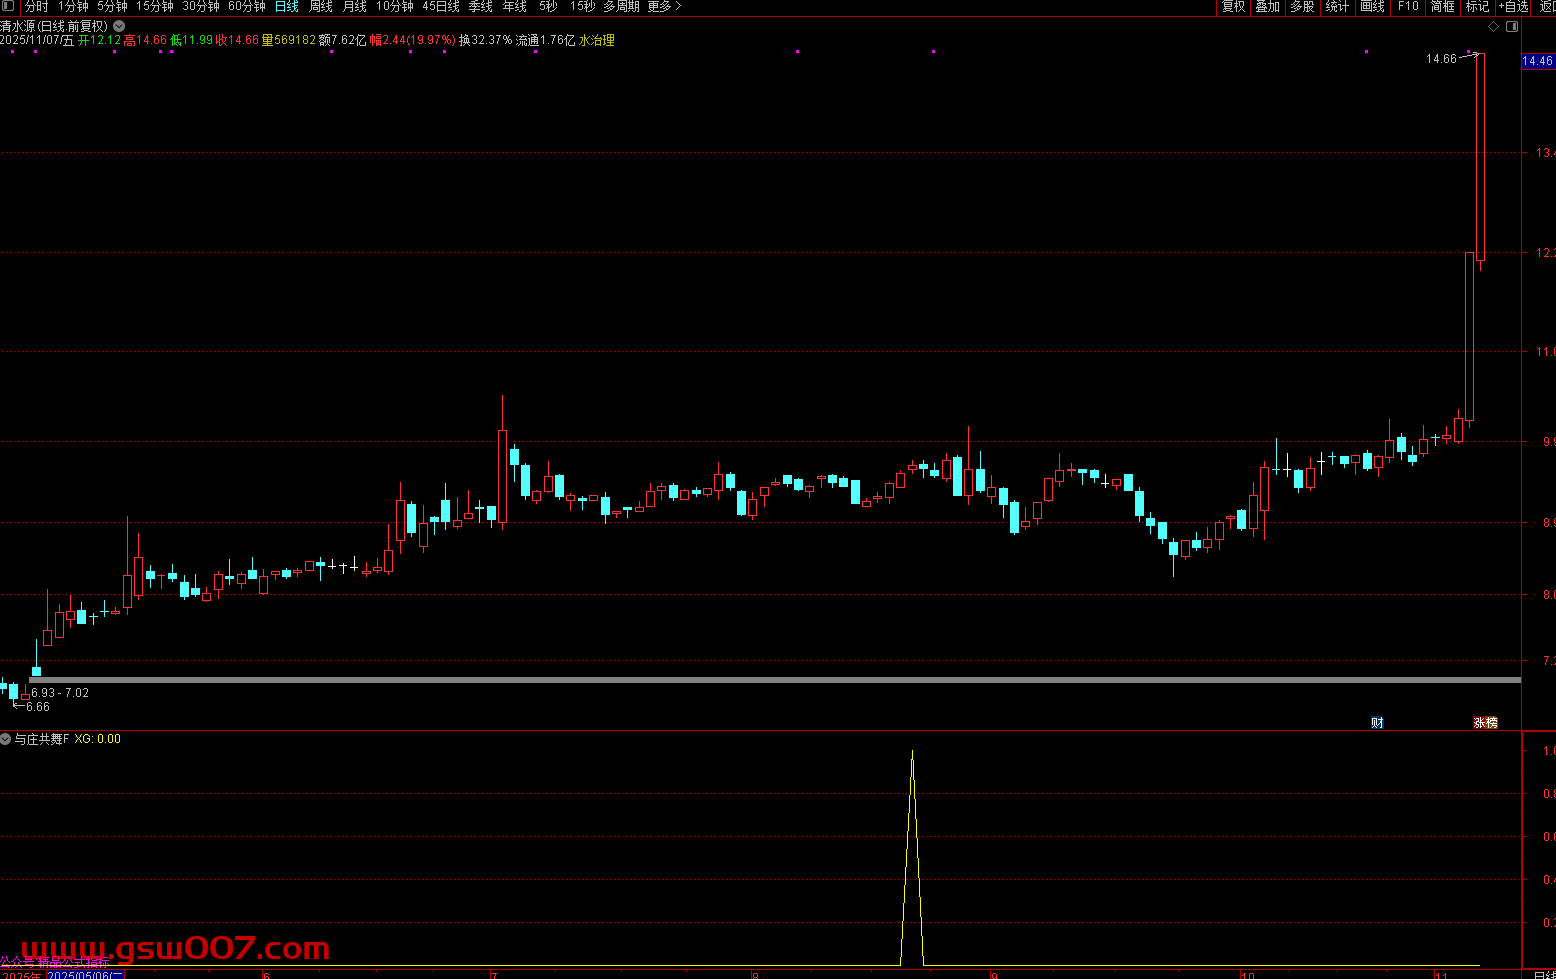Open F10 company info
The width and height of the screenshot is (1556, 979).
point(1408,7)
